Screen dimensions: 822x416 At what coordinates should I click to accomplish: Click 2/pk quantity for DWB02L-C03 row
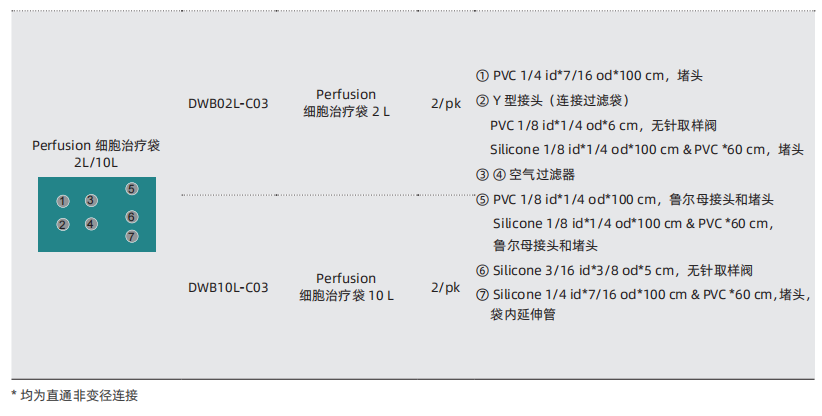(x=446, y=103)
